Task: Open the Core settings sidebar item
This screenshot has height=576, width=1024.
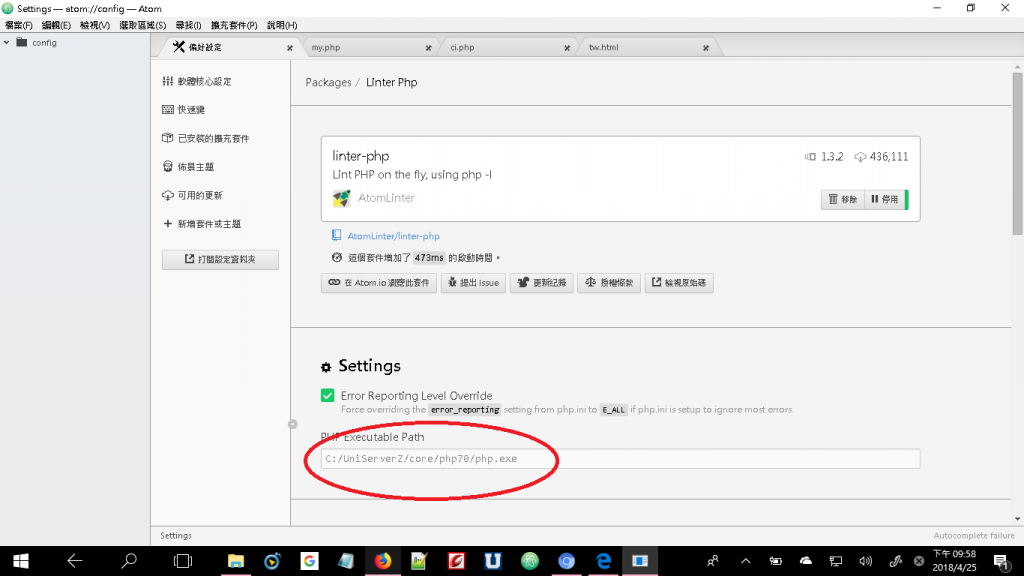Action: coord(197,82)
